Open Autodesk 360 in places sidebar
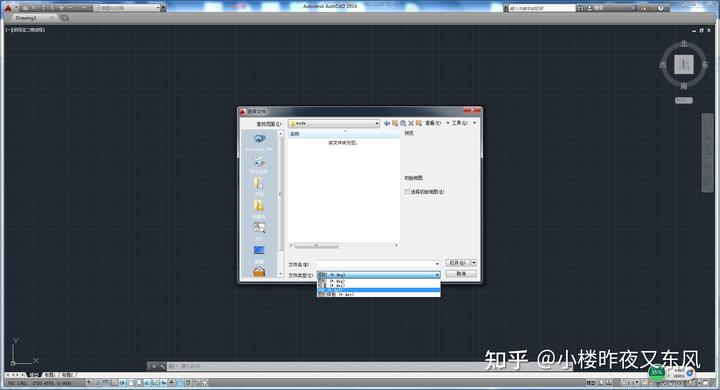This screenshot has width=720, height=390. click(x=259, y=141)
